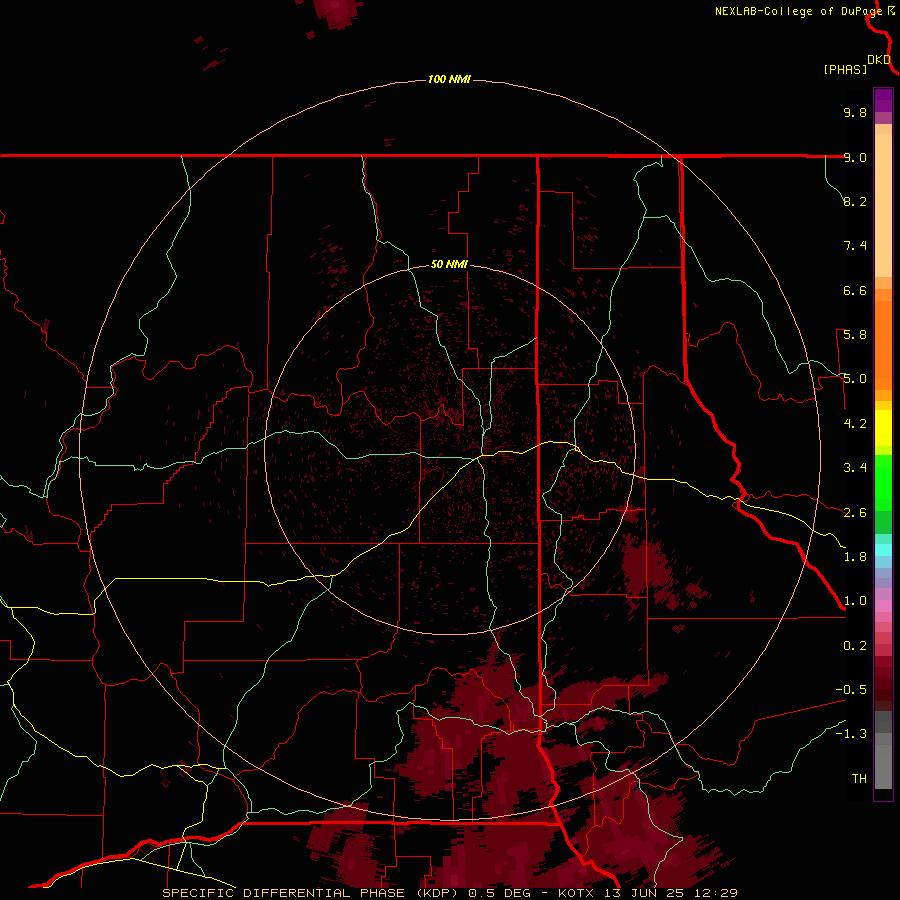Image resolution: width=900 pixels, height=900 pixels.
Task: Click the 6.6 scale value
Action: click(x=855, y=290)
